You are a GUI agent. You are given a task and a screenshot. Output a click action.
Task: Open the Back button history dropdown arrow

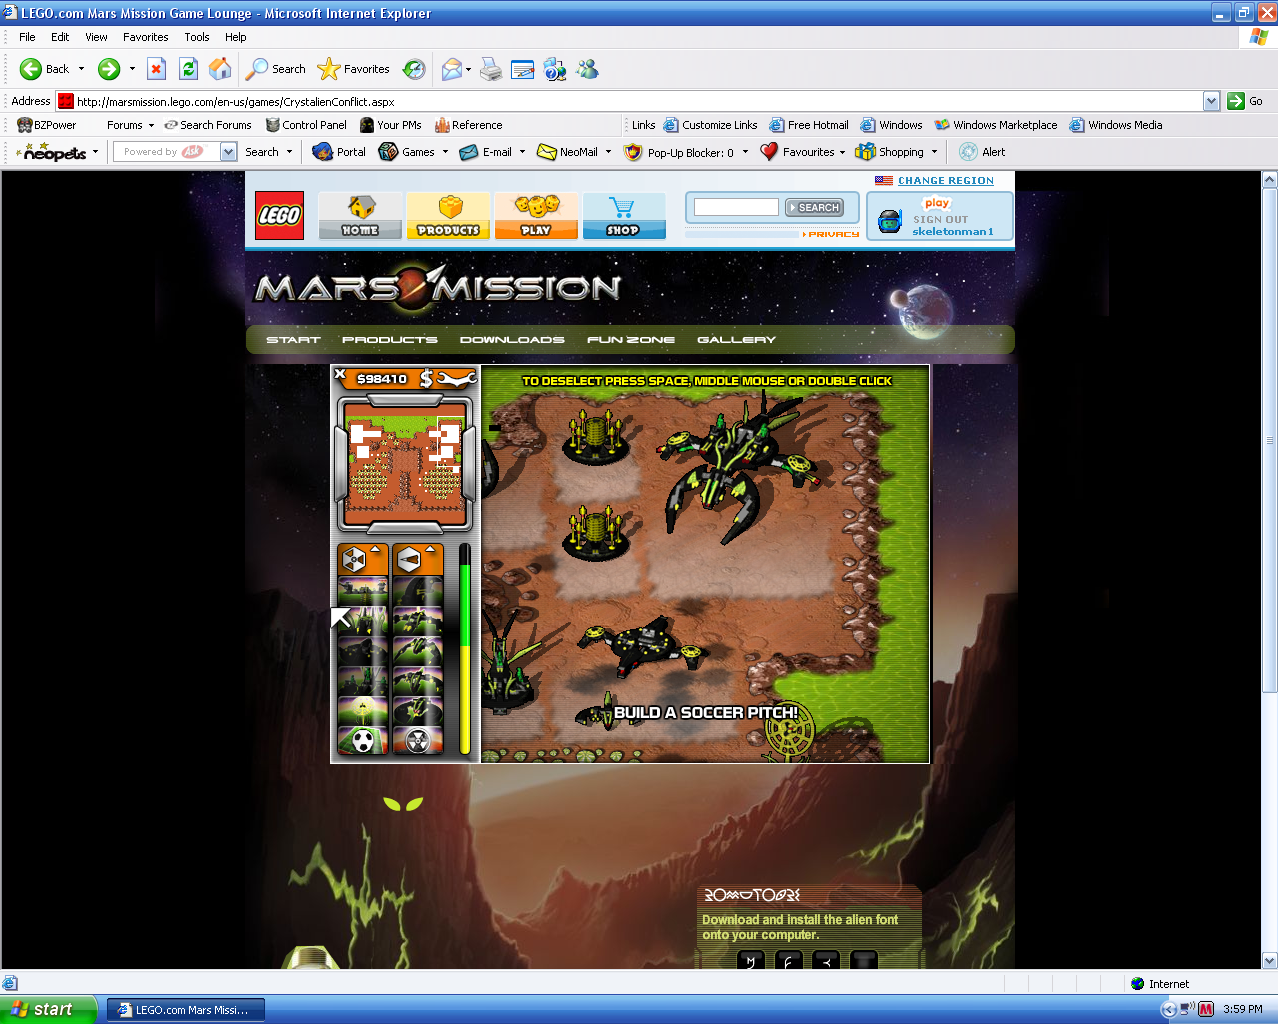click(x=81, y=69)
